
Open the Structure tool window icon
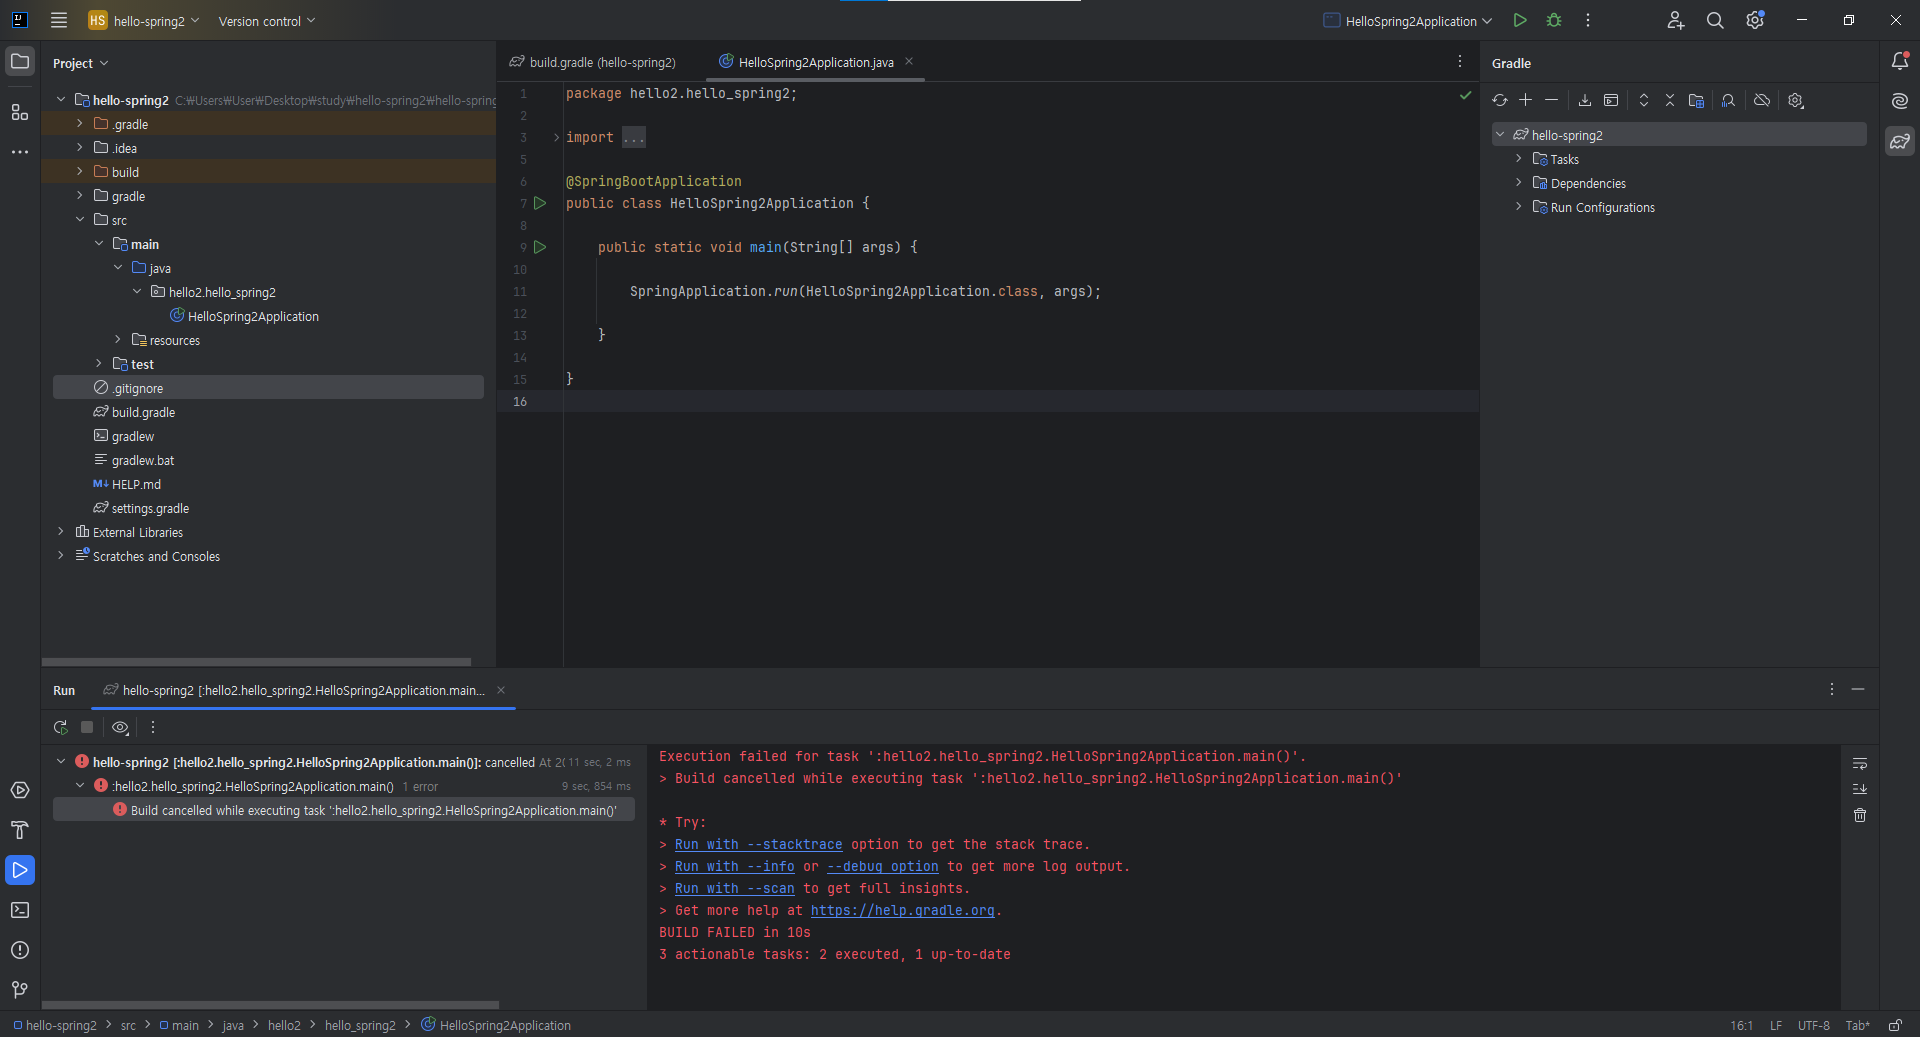20,112
